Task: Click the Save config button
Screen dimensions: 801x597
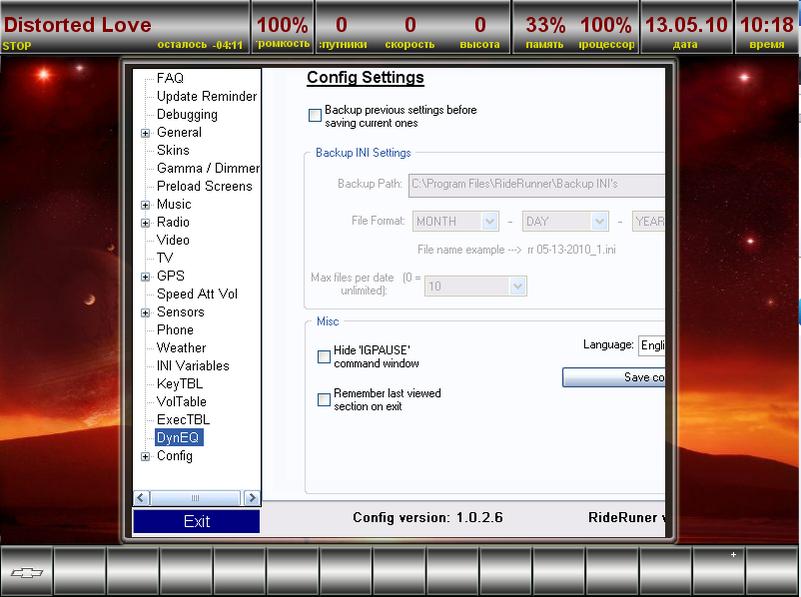Action: [x=614, y=378]
